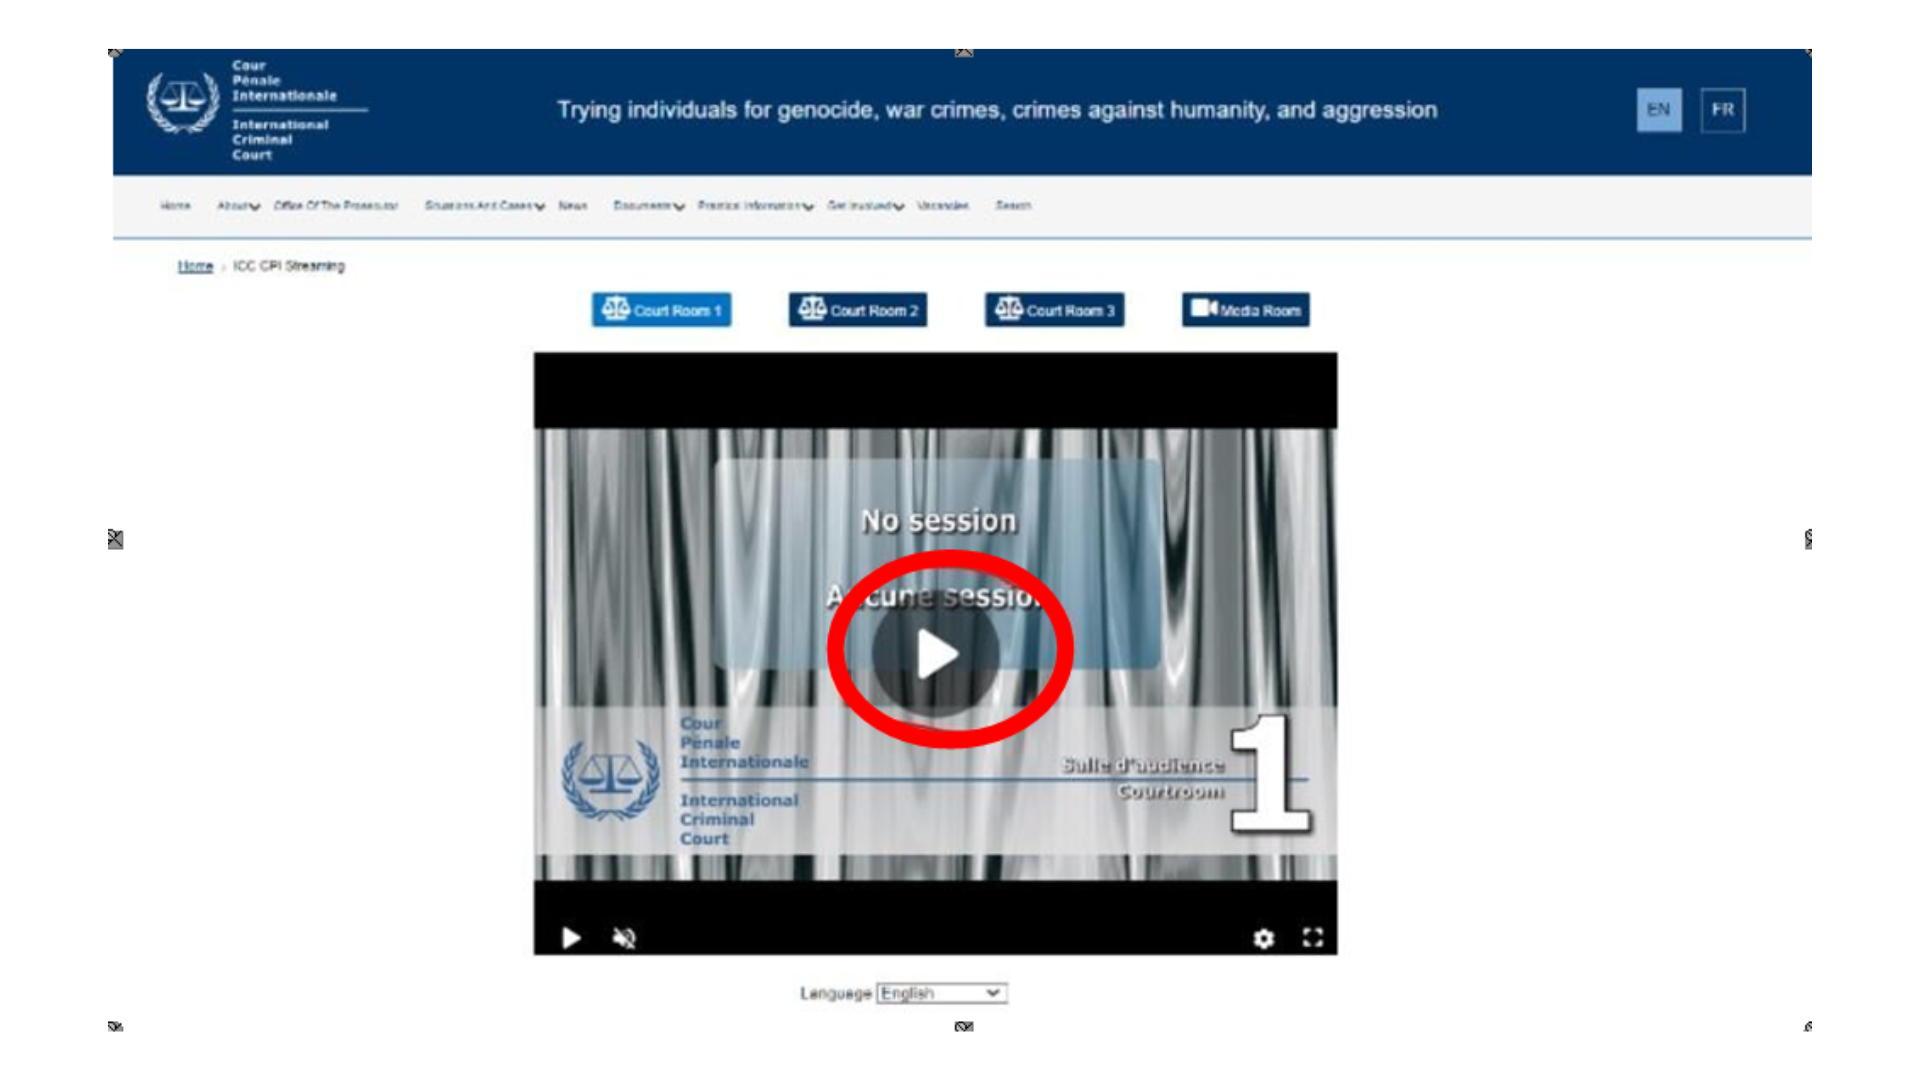The image size is (1920, 1080).
Task: Switch to Court Room 3 stream
Action: pos(1054,310)
